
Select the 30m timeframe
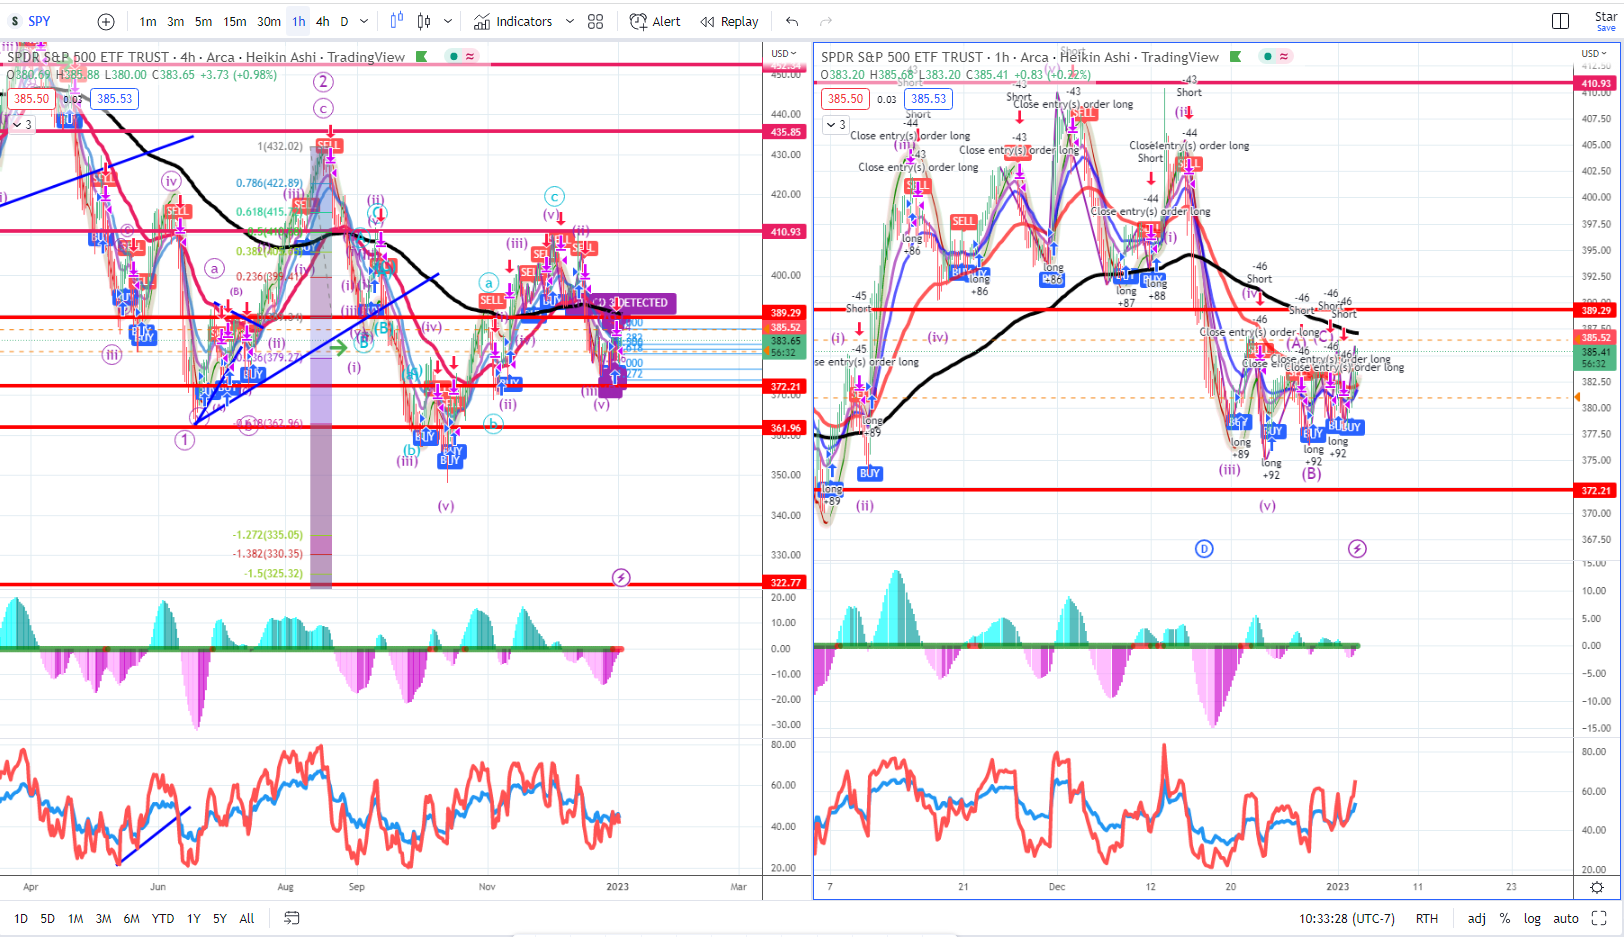(269, 21)
